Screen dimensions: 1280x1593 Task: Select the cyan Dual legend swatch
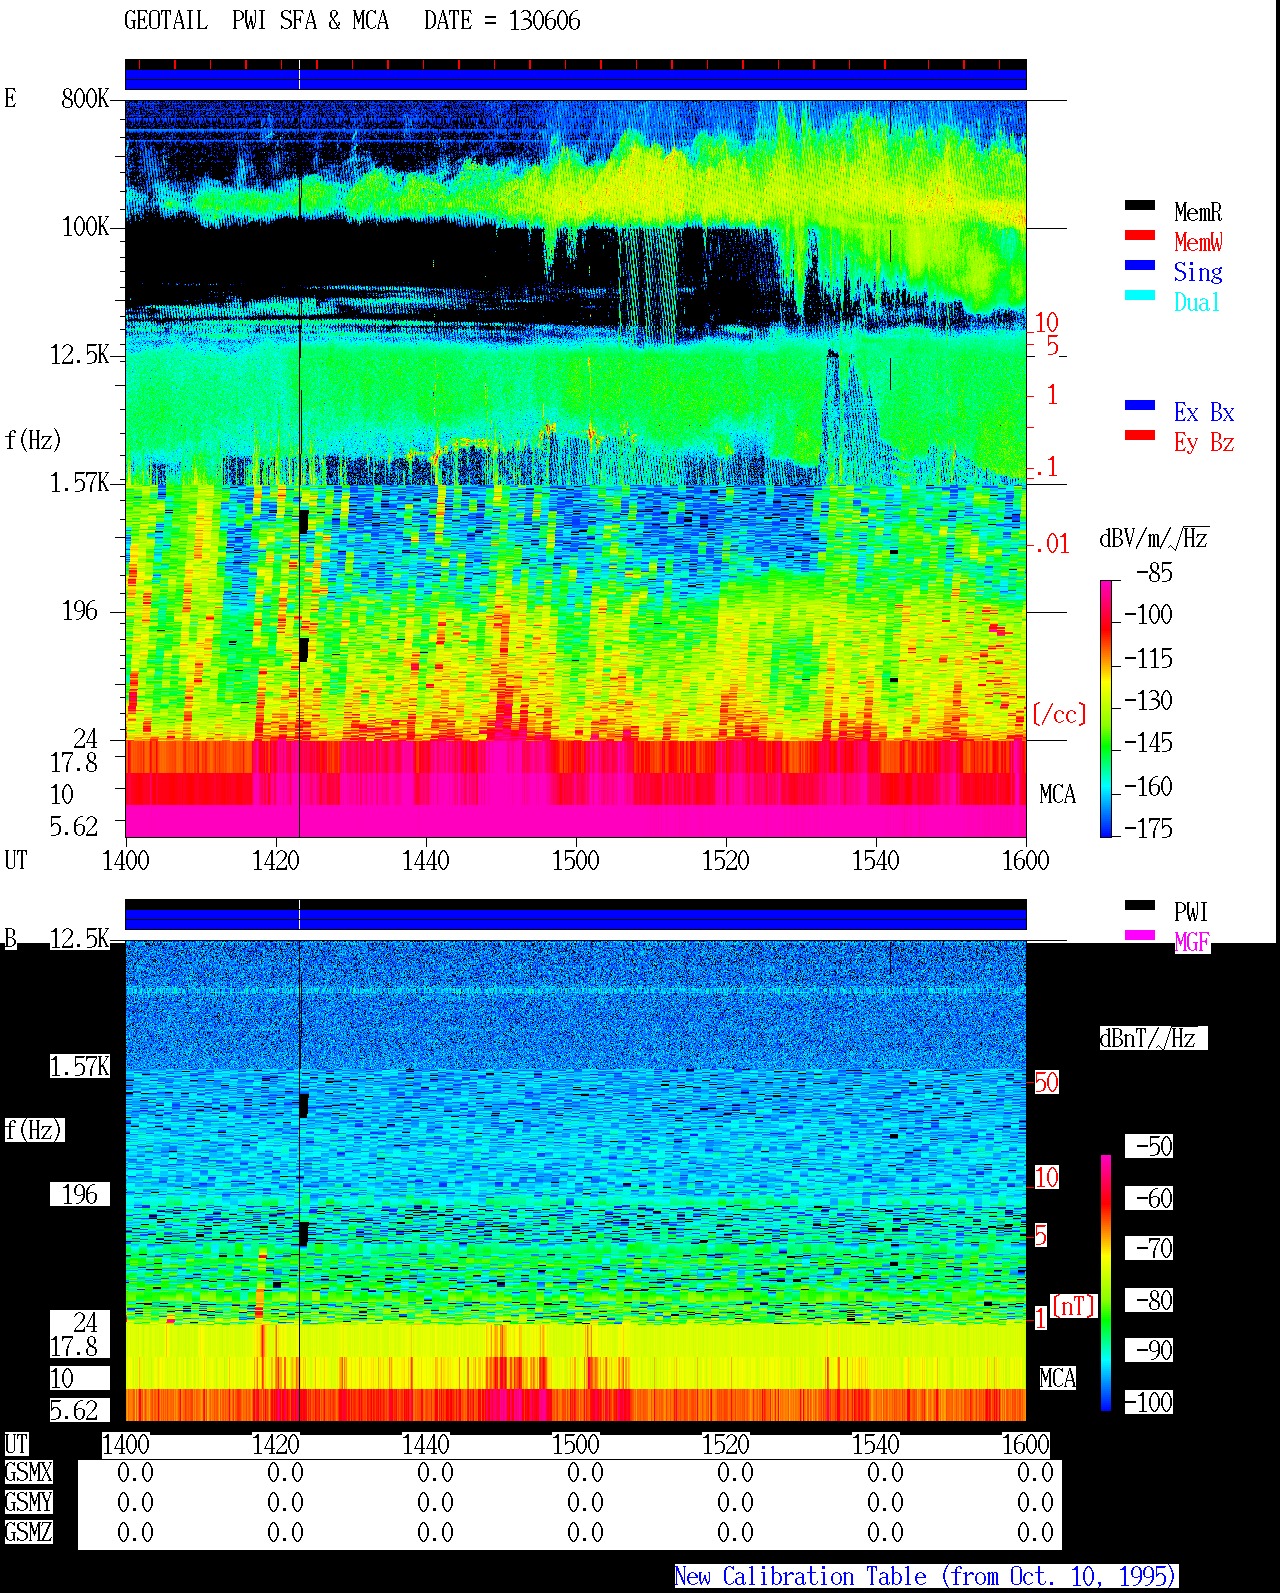(x=1140, y=296)
